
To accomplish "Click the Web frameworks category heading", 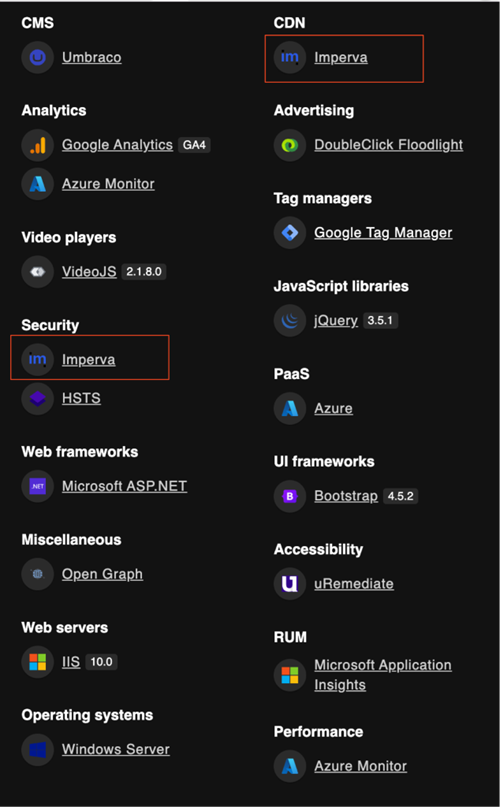I will (80, 452).
